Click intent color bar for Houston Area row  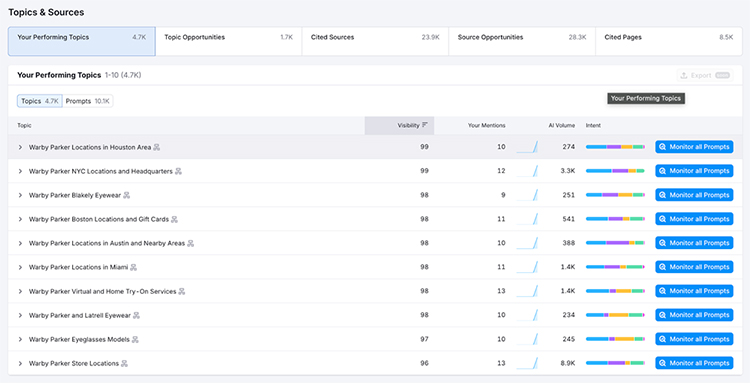click(x=615, y=147)
